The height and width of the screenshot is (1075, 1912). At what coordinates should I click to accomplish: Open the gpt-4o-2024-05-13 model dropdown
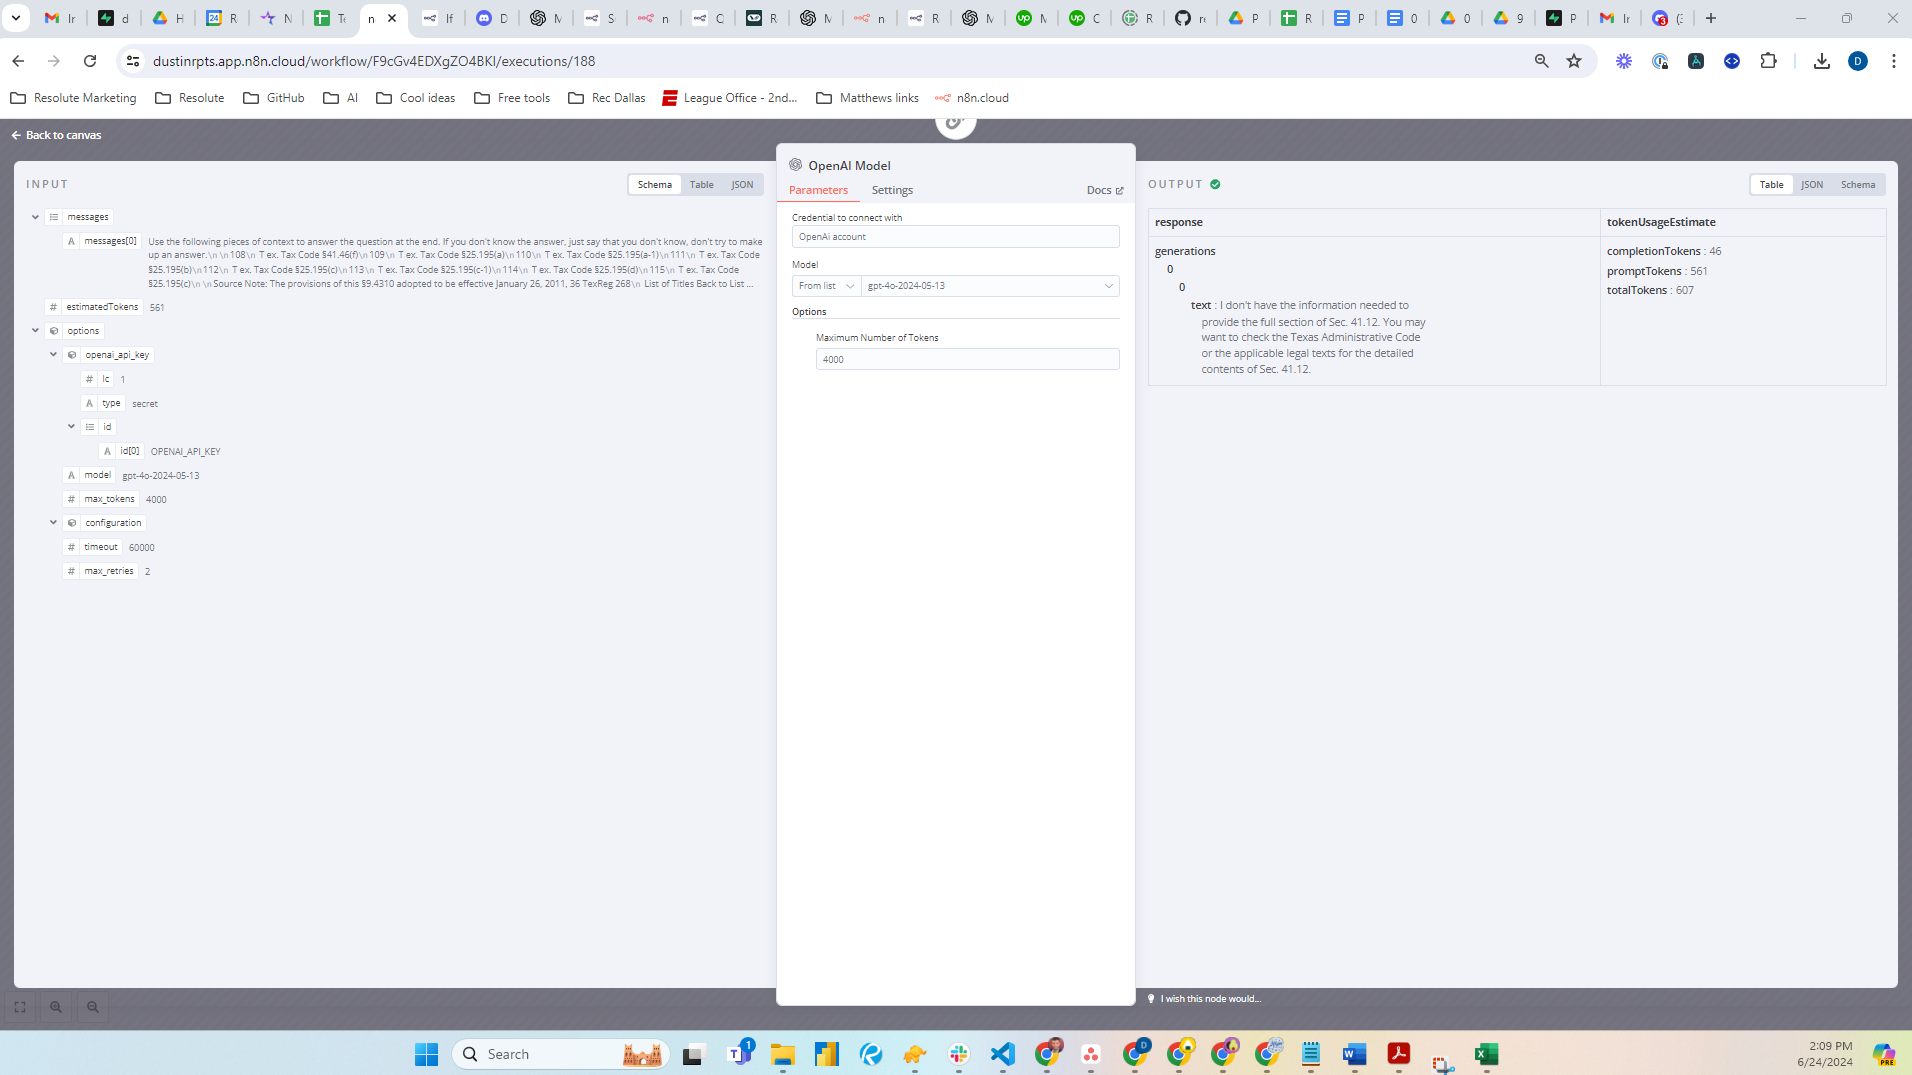(x=990, y=286)
